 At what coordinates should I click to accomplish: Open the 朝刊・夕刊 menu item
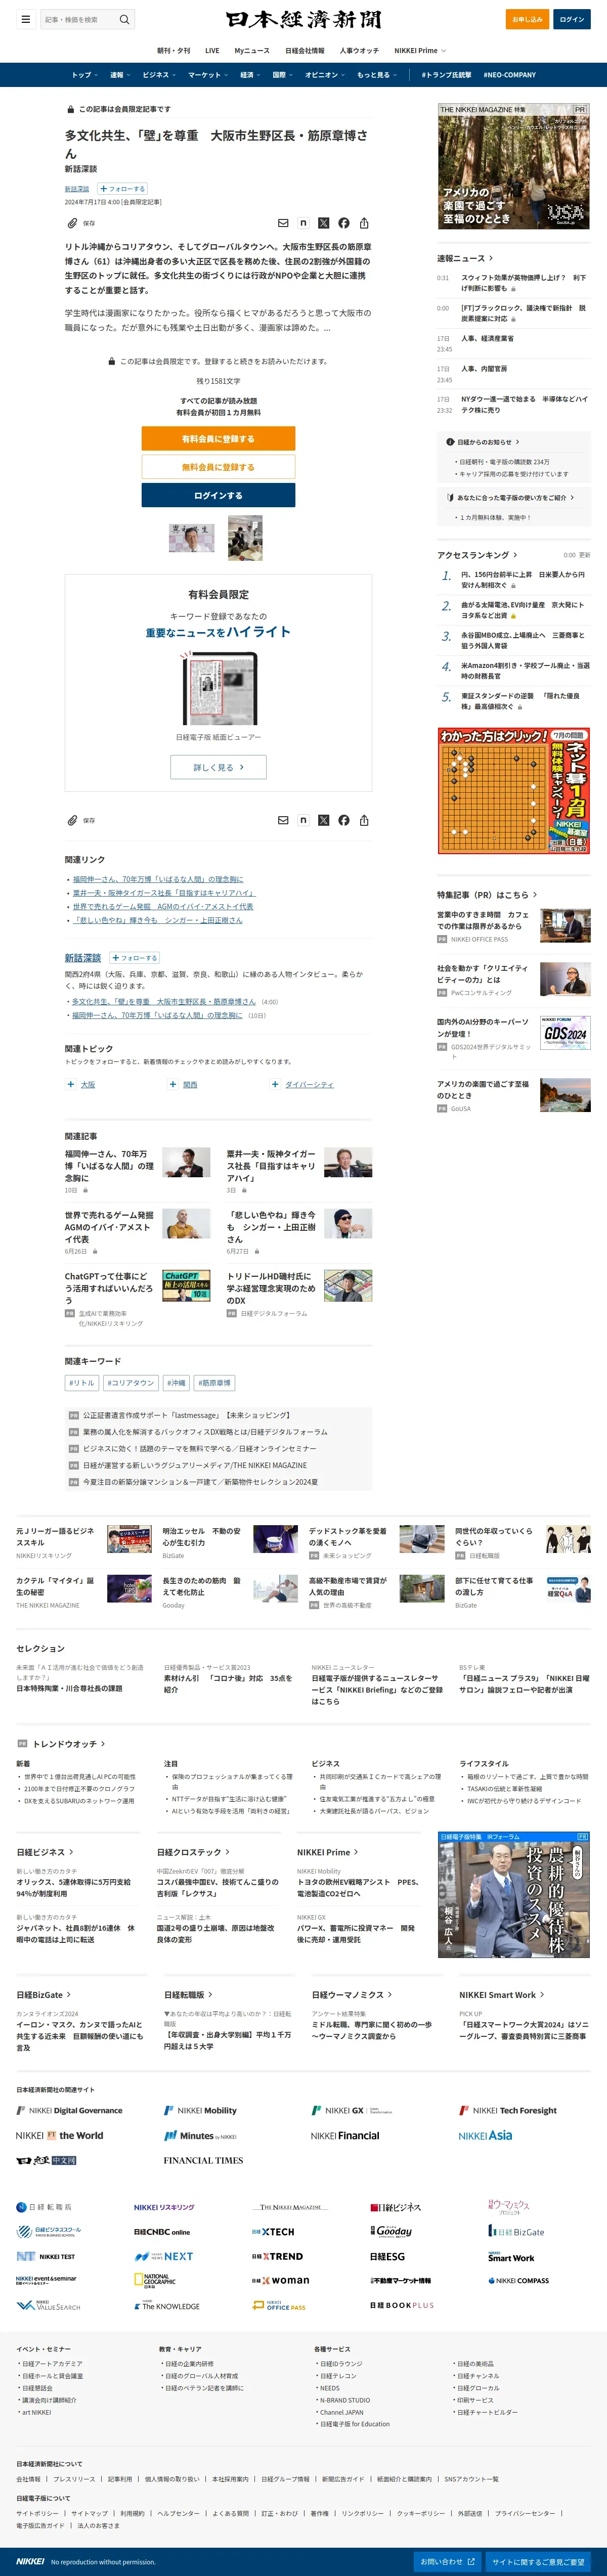point(173,50)
